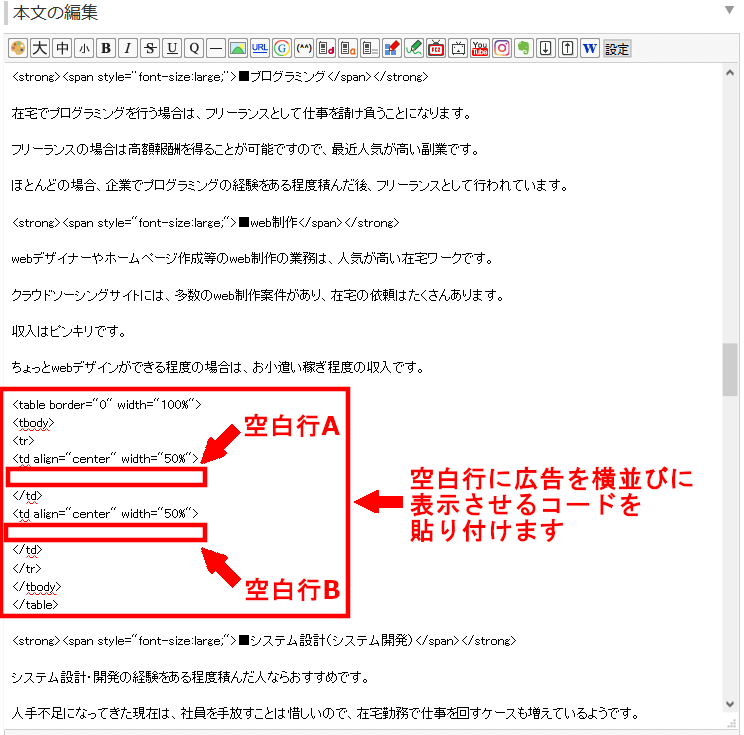Click in blank line A after first td
The image size is (744, 735).
point(107,477)
